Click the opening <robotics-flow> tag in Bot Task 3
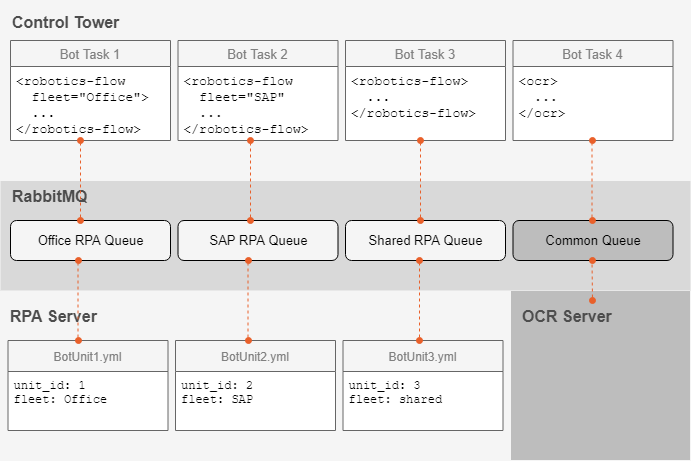 pyautogui.click(x=409, y=82)
